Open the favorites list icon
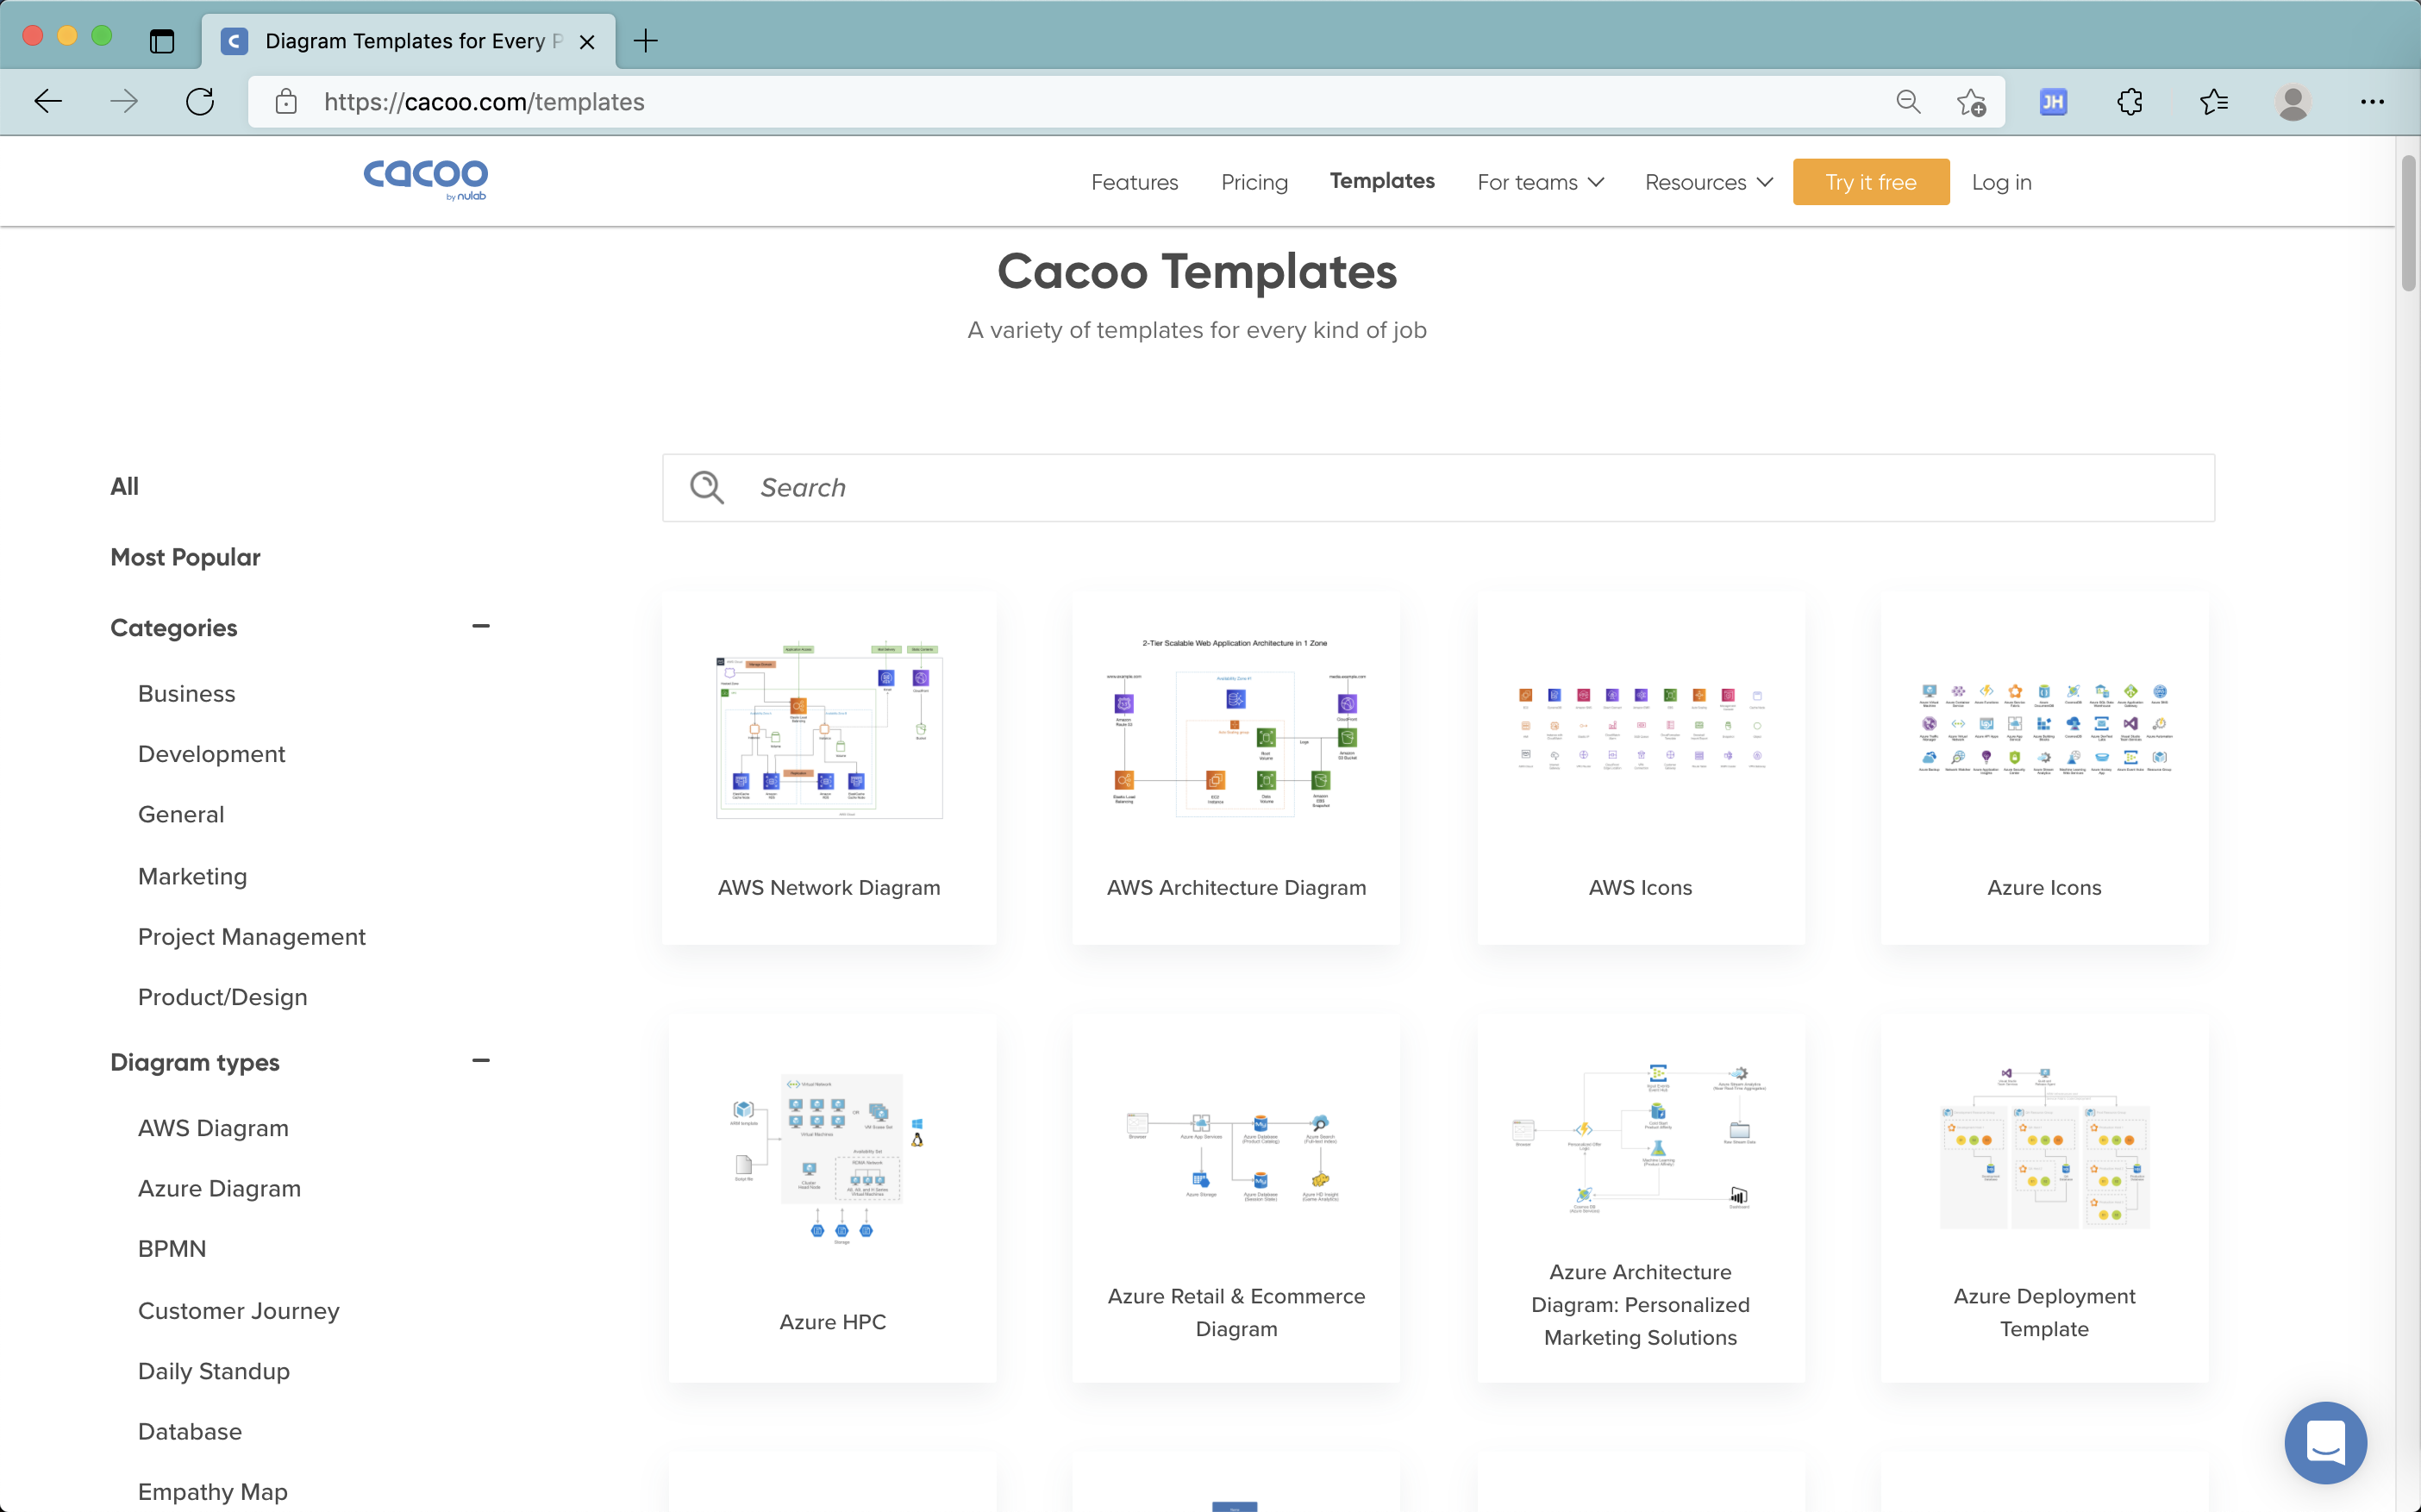This screenshot has height=1512, width=2421. (x=2213, y=101)
